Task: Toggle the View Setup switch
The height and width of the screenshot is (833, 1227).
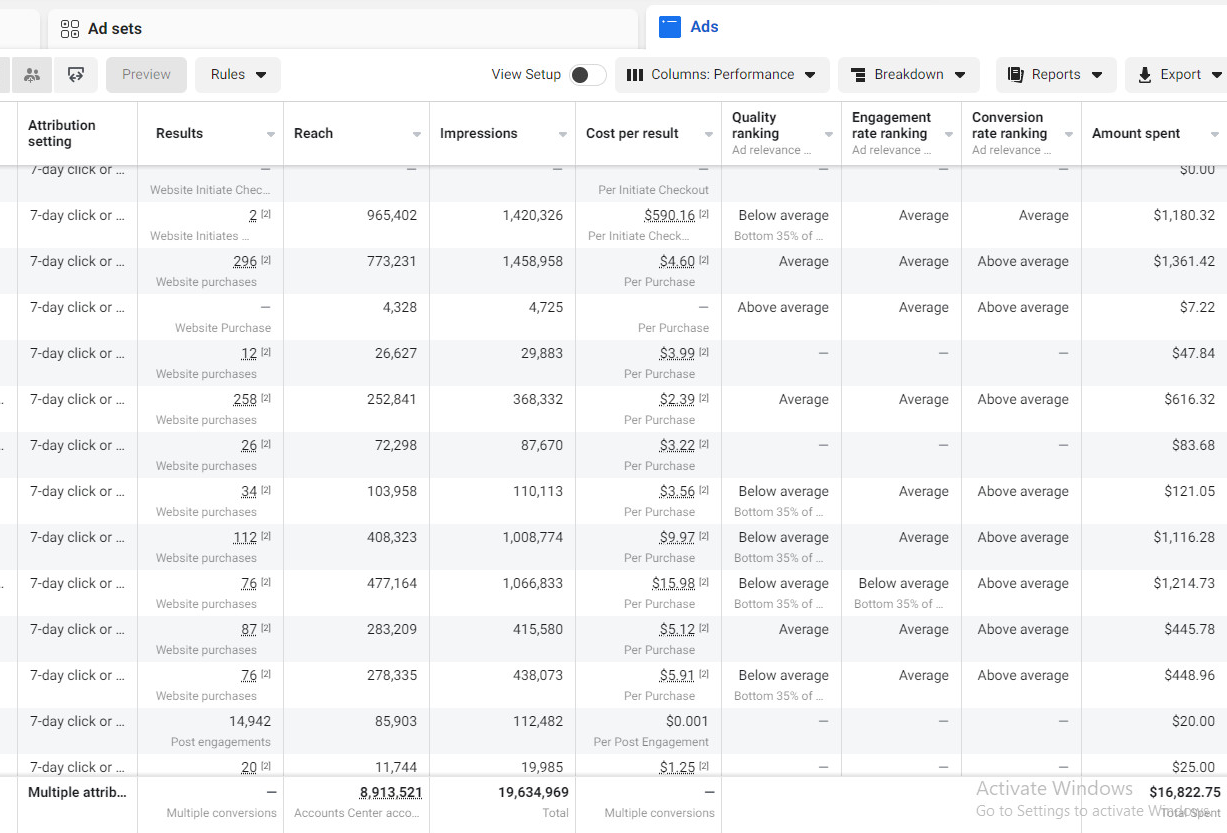Action: pos(588,75)
